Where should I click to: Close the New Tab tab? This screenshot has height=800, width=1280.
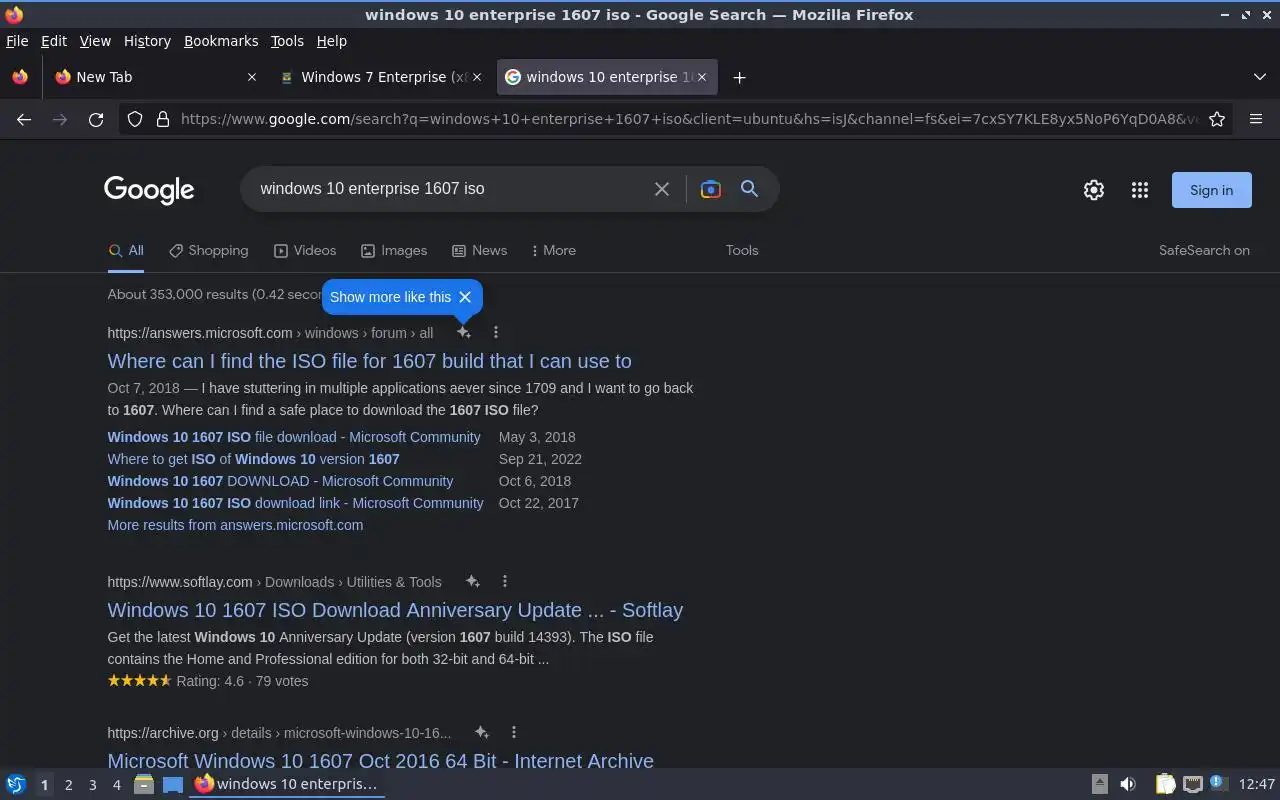click(x=251, y=77)
